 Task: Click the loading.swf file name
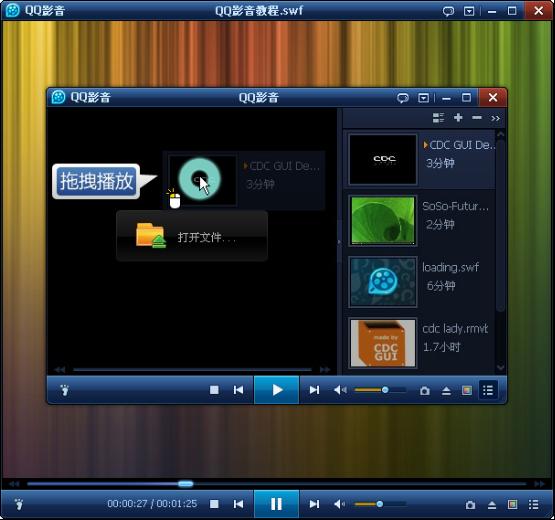coord(450,267)
